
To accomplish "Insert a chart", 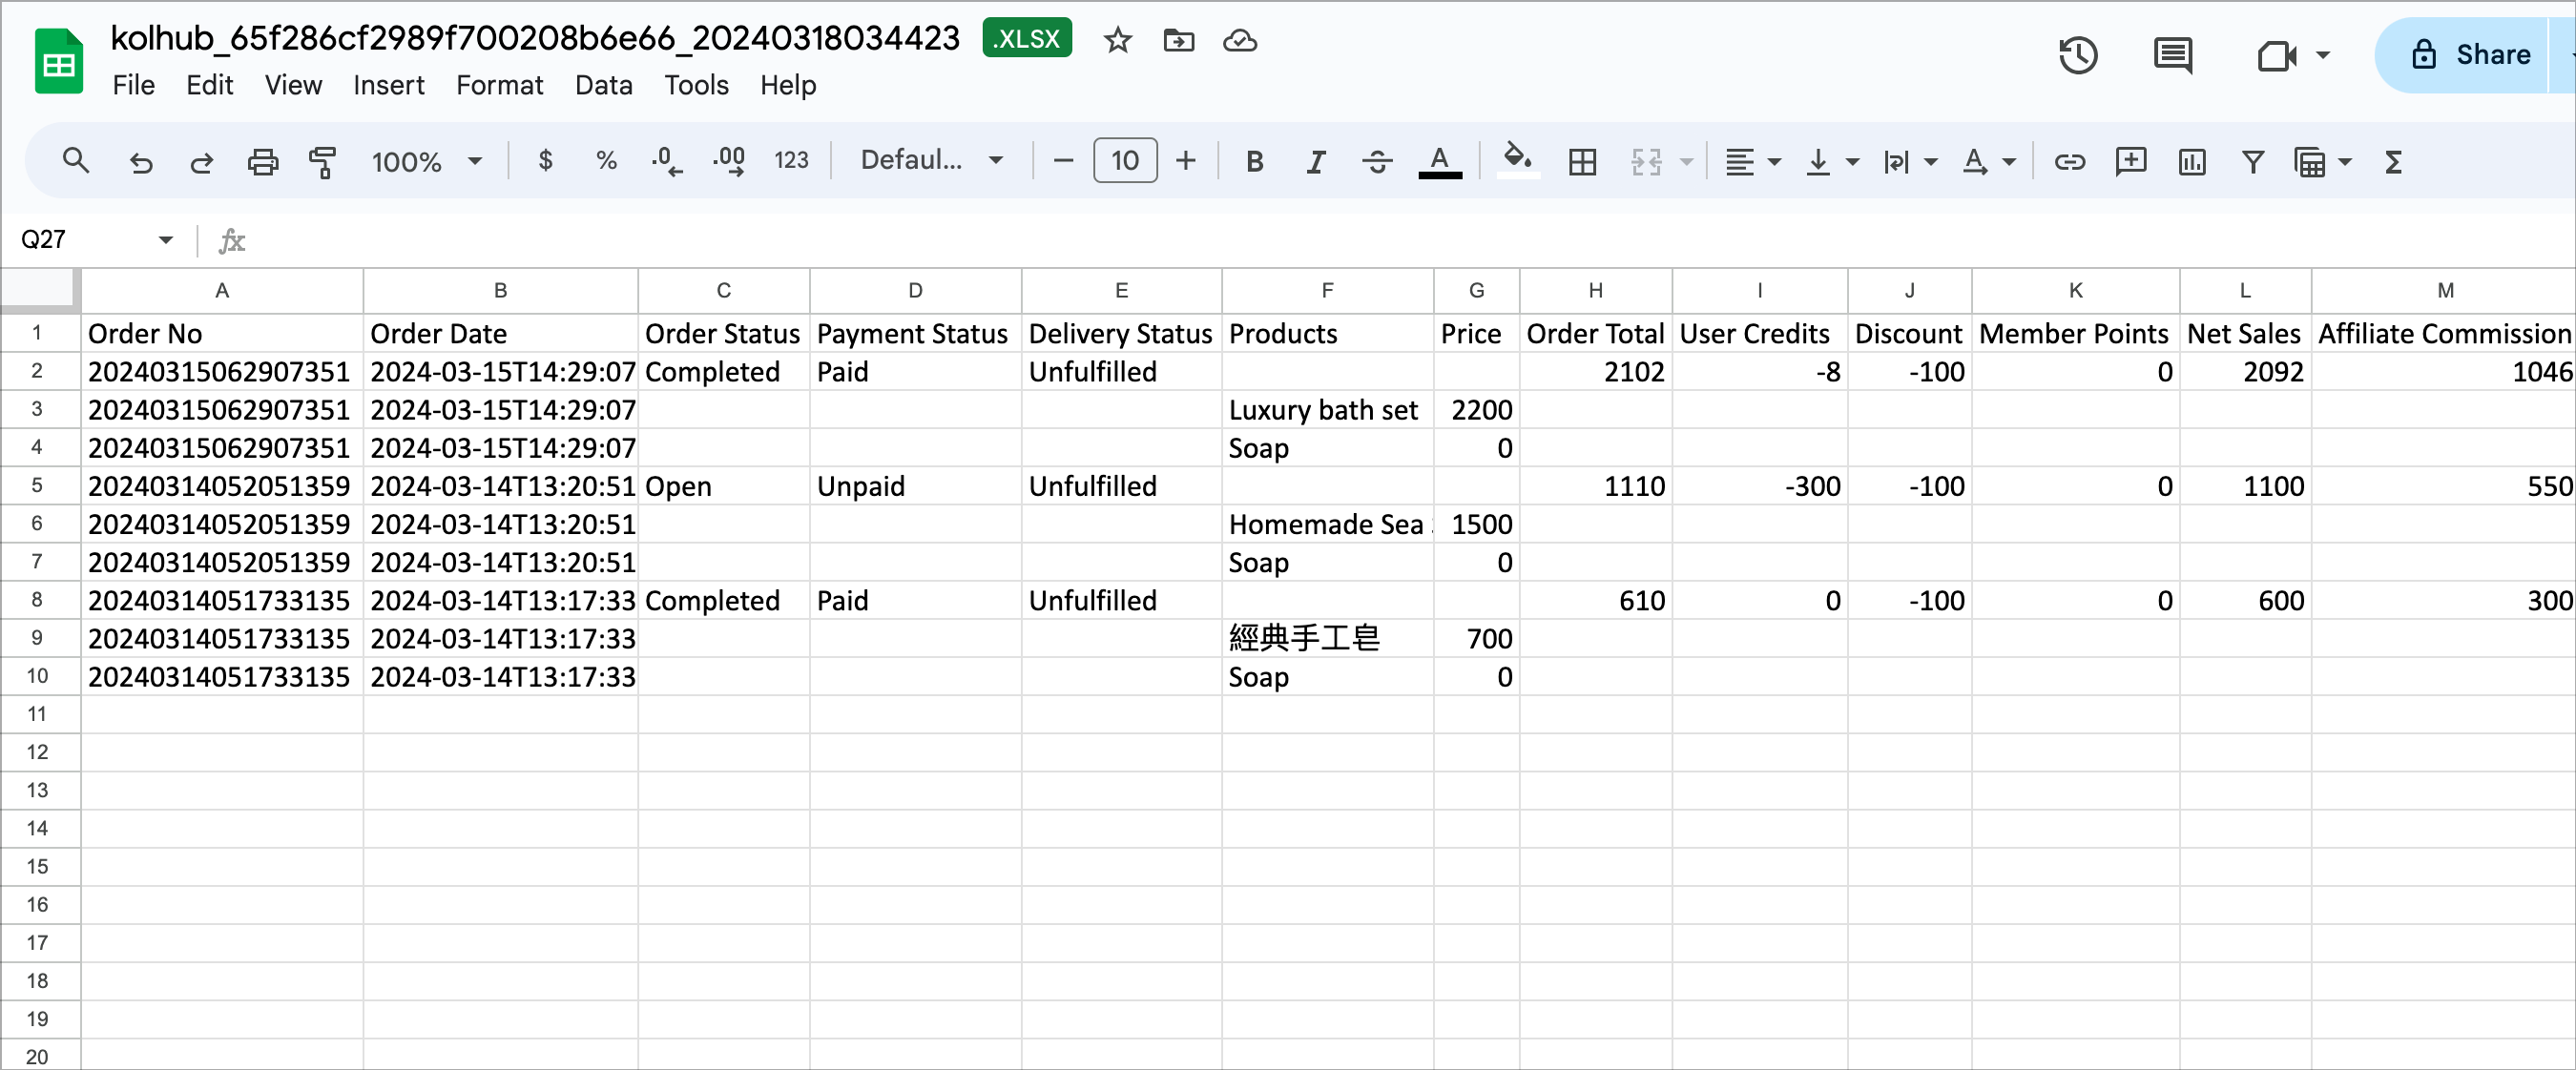I will click(x=2192, y=161).
